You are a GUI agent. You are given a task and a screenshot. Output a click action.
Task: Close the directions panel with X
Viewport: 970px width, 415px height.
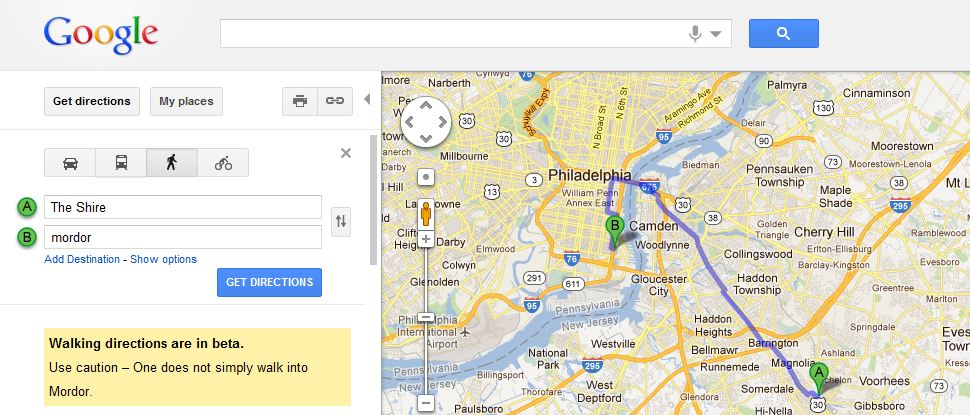[x=346, y=153]
